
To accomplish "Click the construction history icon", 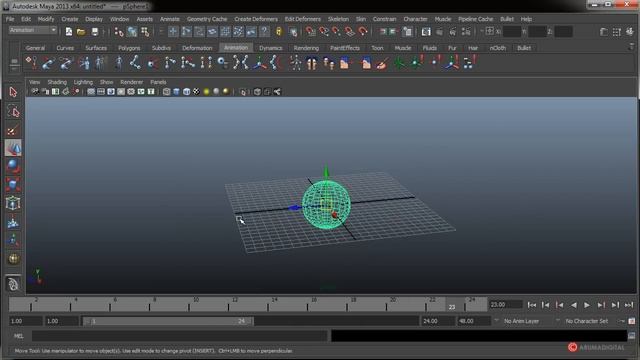I will [407, 31].
